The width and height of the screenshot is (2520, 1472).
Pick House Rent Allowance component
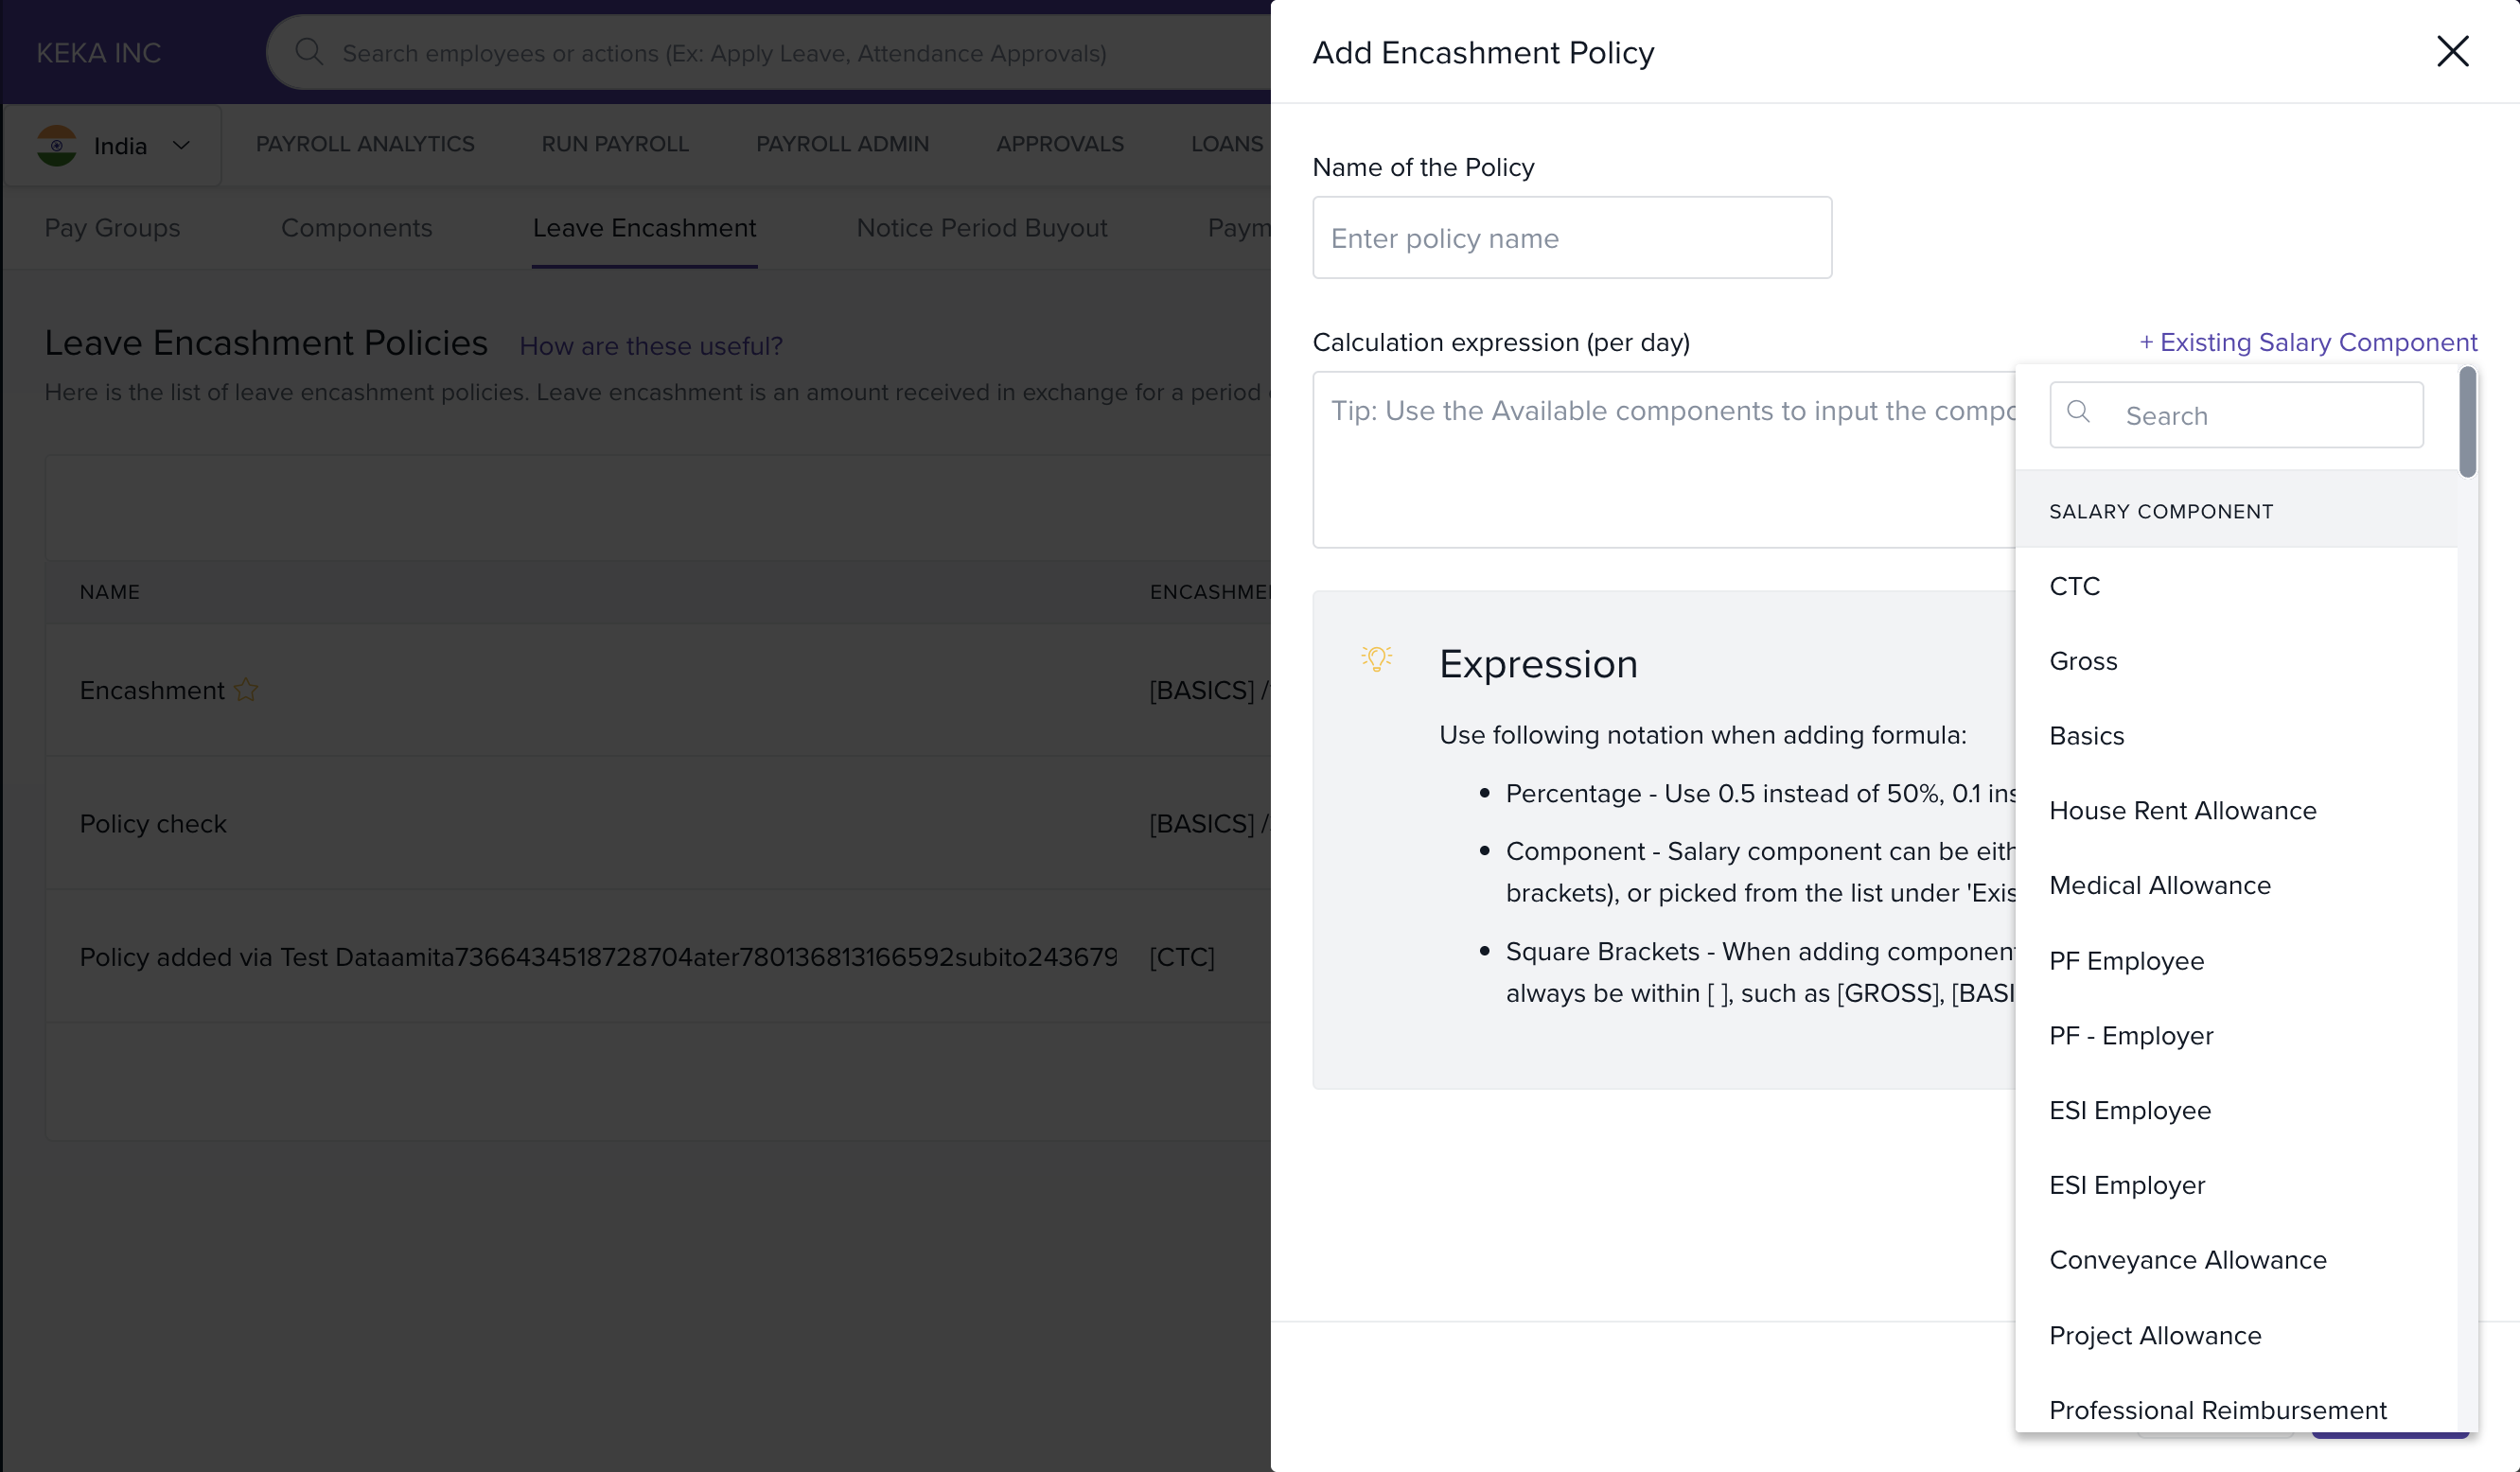[2182, 810]
